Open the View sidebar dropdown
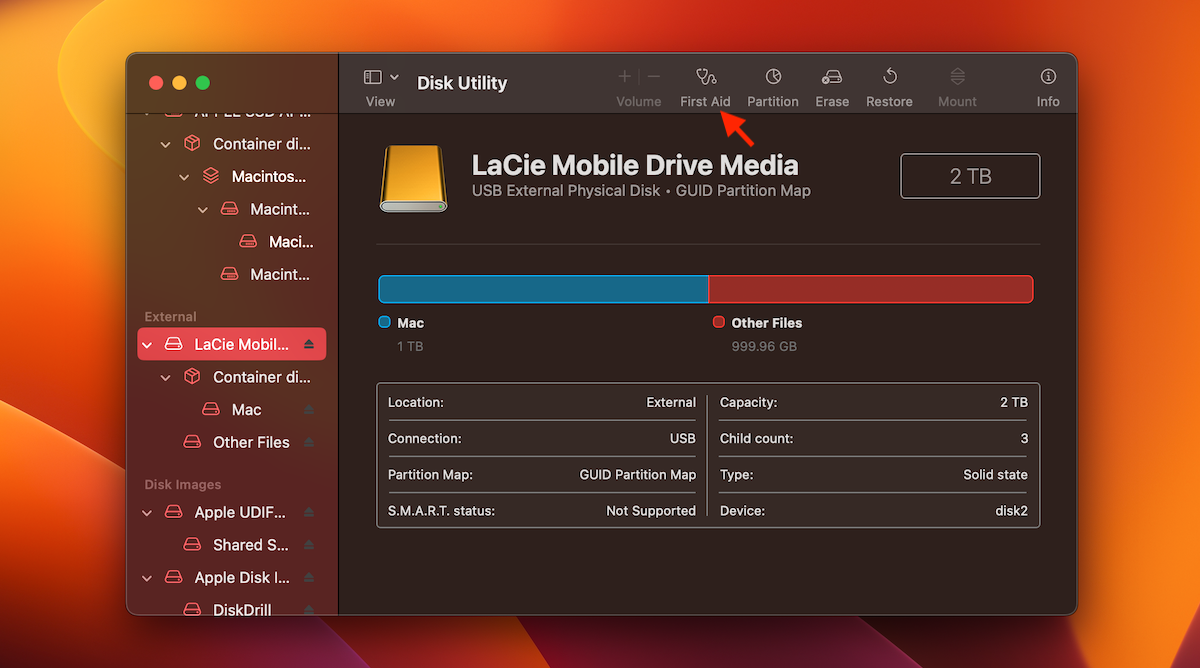Screen dimensions: 1200x668 coord(381,77)
